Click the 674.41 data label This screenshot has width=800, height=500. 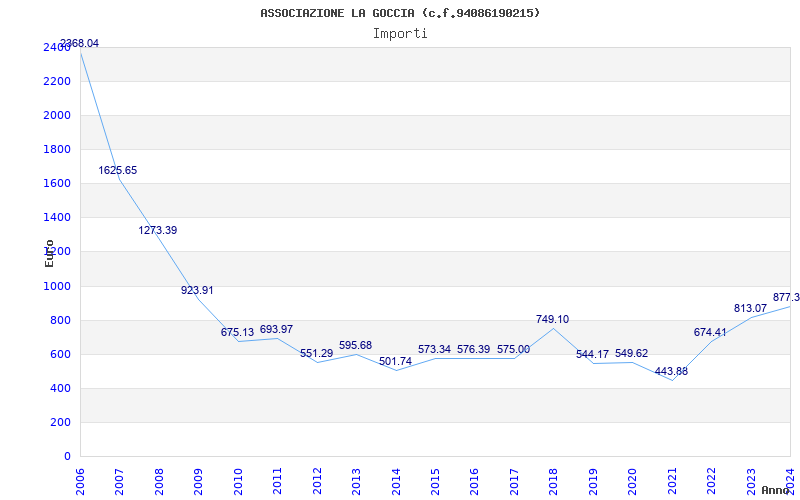(x=710, y=332)
